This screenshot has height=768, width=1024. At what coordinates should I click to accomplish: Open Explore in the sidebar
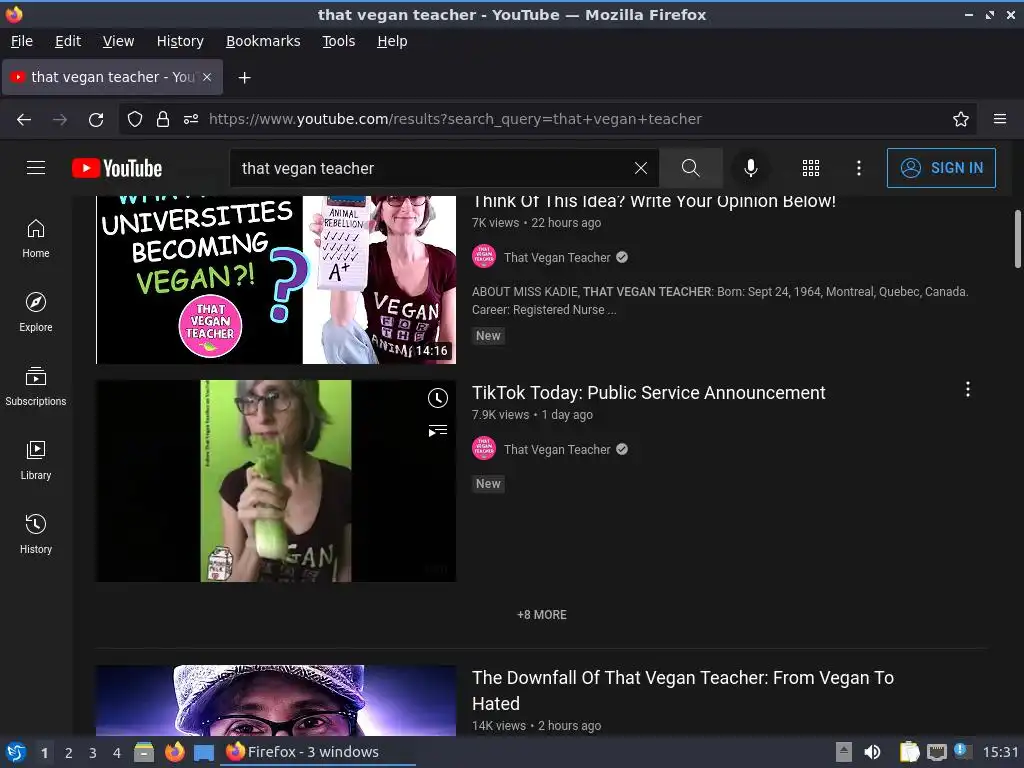click(36, 313)
